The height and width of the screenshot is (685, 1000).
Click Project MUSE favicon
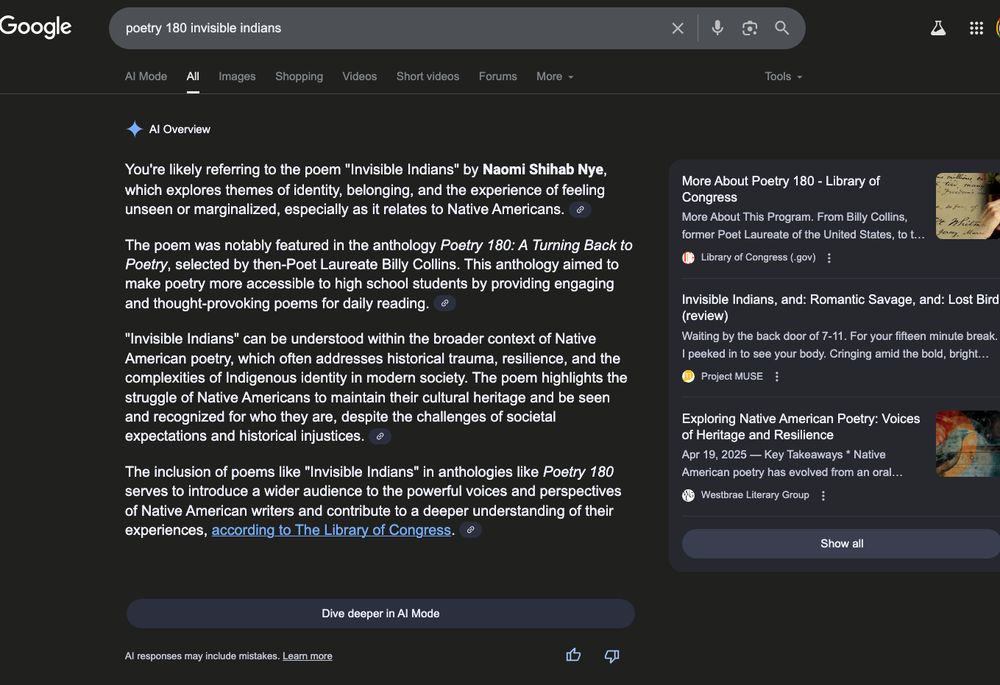point(688,376)
